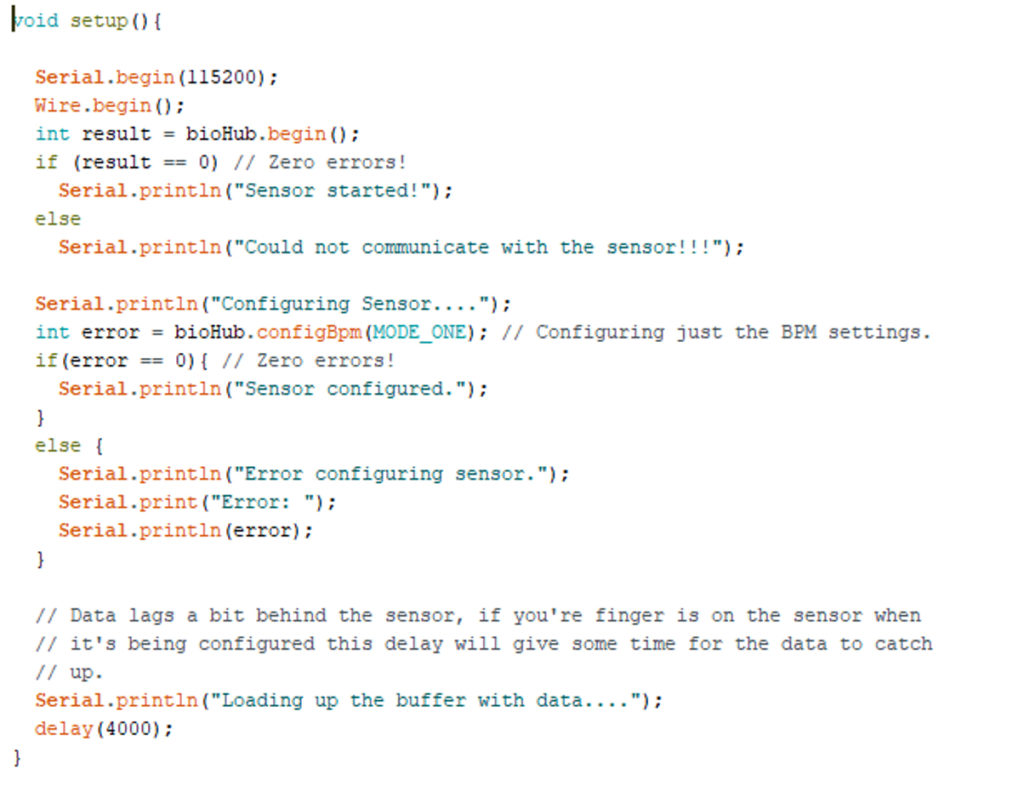
Task: Click the "Could not communicate with the sensor!!!" line
Action: pos(401,248)
